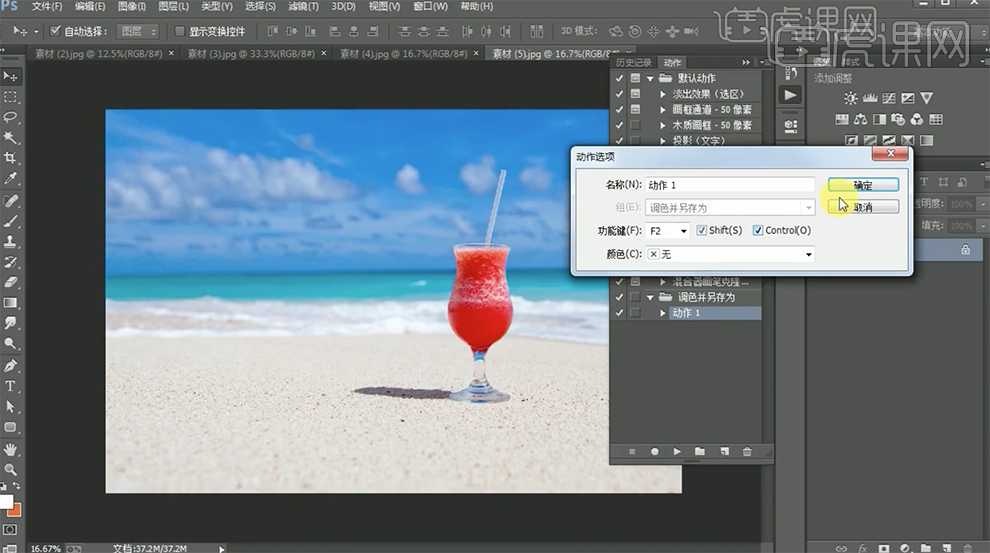Select the Horizontal Type tool
The image size is (990, 553).
[11, 386]
